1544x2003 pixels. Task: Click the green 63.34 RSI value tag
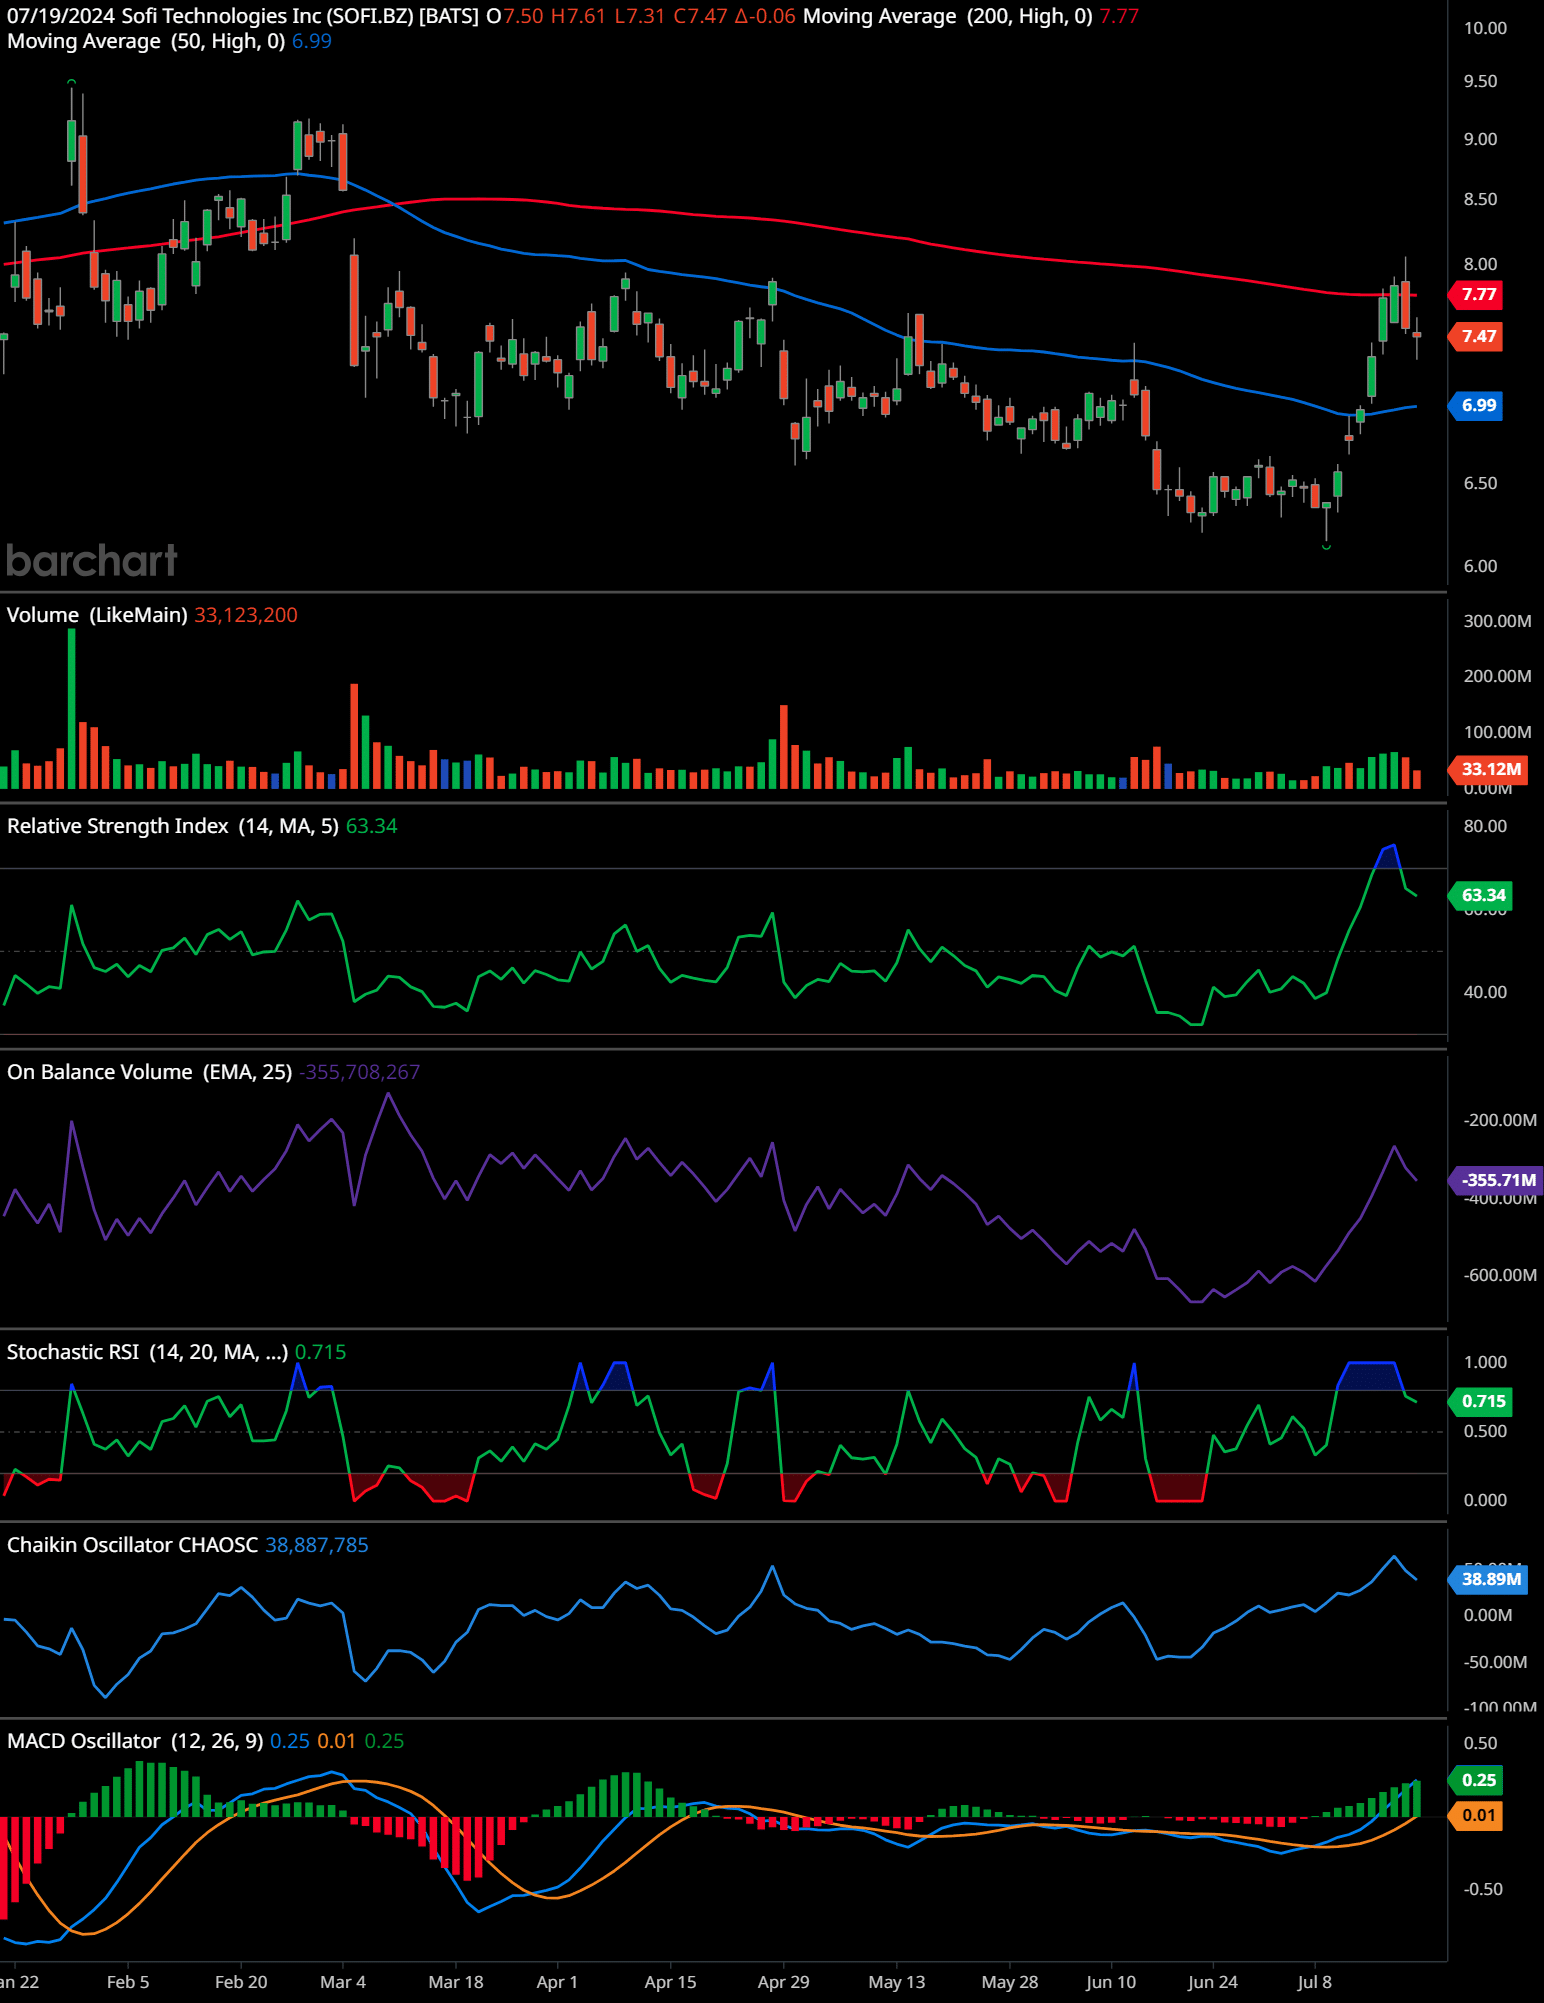point(1482,895)
